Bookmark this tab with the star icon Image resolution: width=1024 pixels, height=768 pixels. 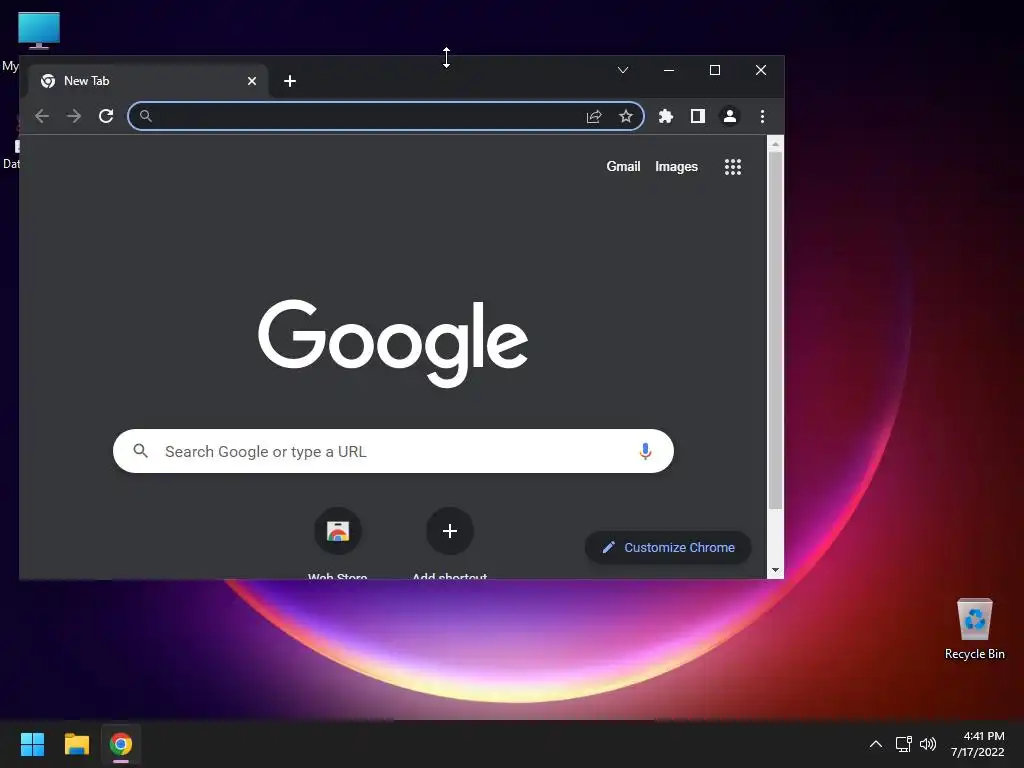coord(626,116)
